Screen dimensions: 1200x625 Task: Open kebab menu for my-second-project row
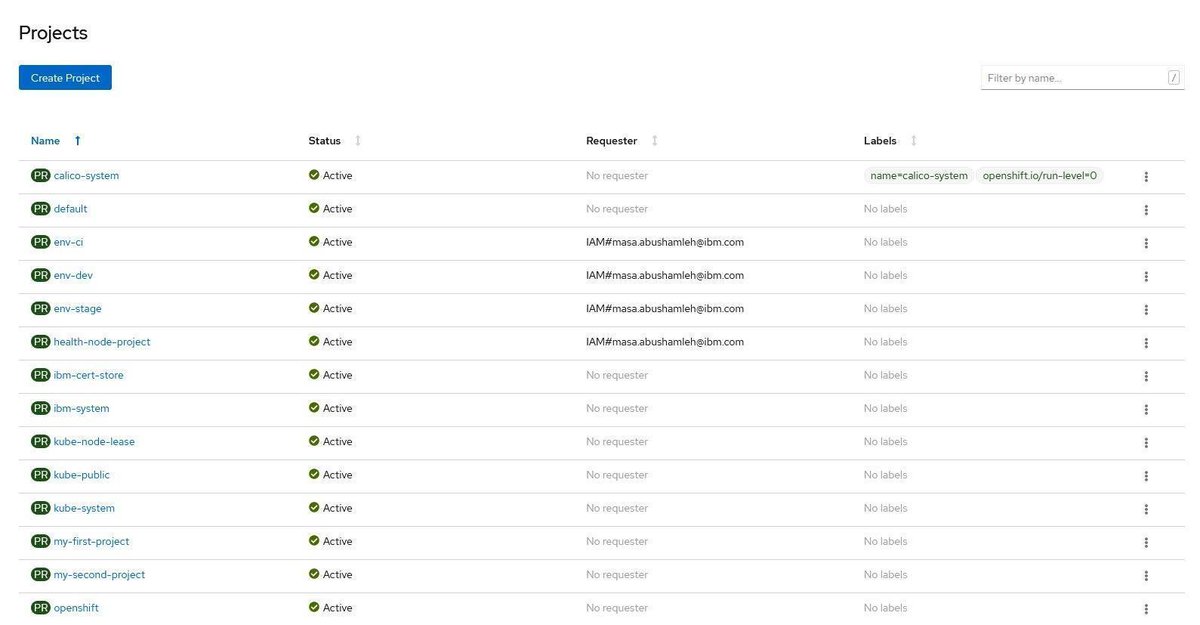click(1146, 575)
